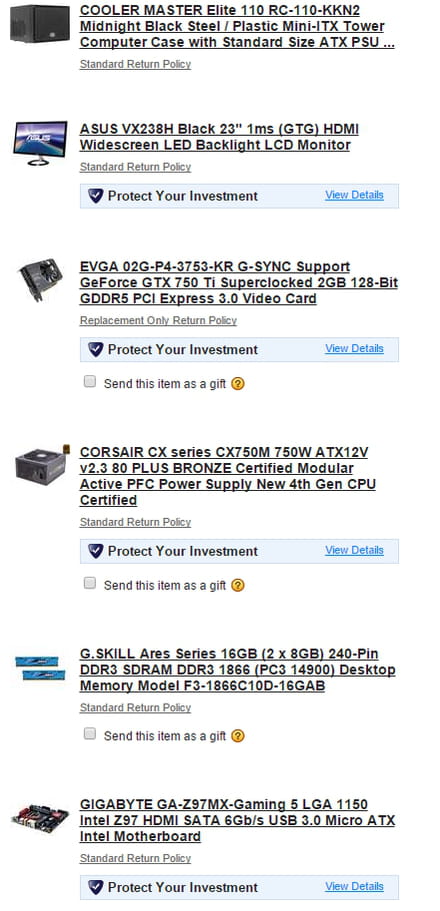440x911 pixels.
Task: Enable gift option for EVGA GTX 750 Ti card
Action: pos(90,382)
